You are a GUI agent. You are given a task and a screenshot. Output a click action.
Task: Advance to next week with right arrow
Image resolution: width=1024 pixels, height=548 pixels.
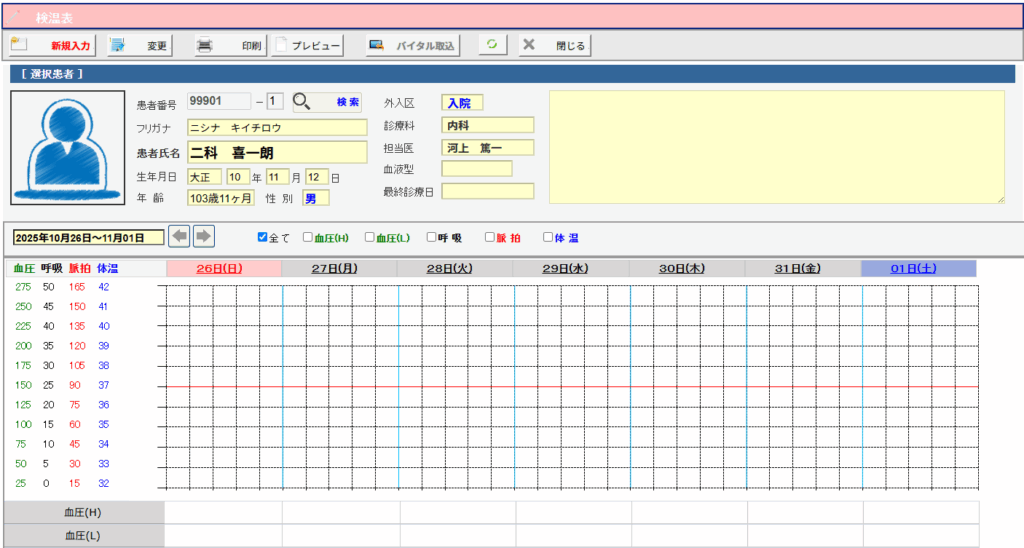click(203, 236)
